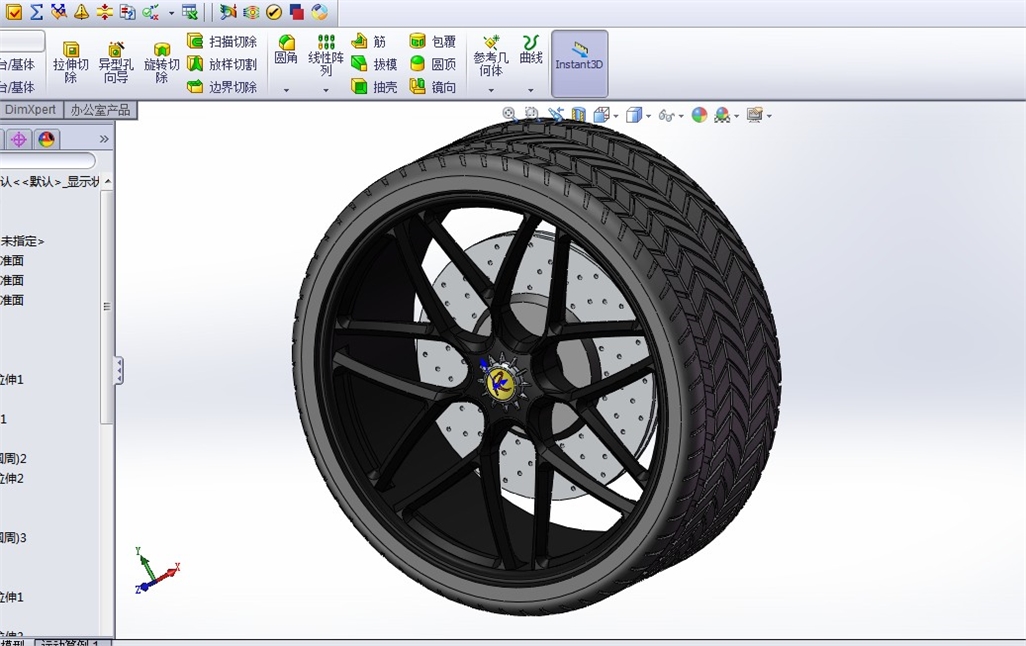Expand the 线性阵列 pattern dropdown arrow
Viewport: 1026px width, 646px height.
[326, 90]
